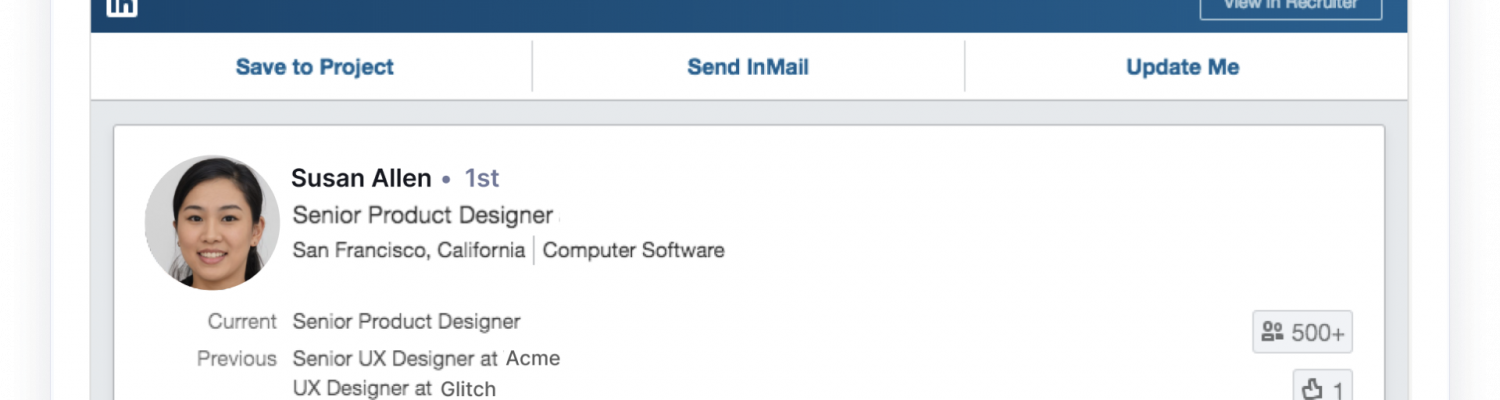Click the LinkedIn logo icon
1500x400 pixels.
click(122, 6)
